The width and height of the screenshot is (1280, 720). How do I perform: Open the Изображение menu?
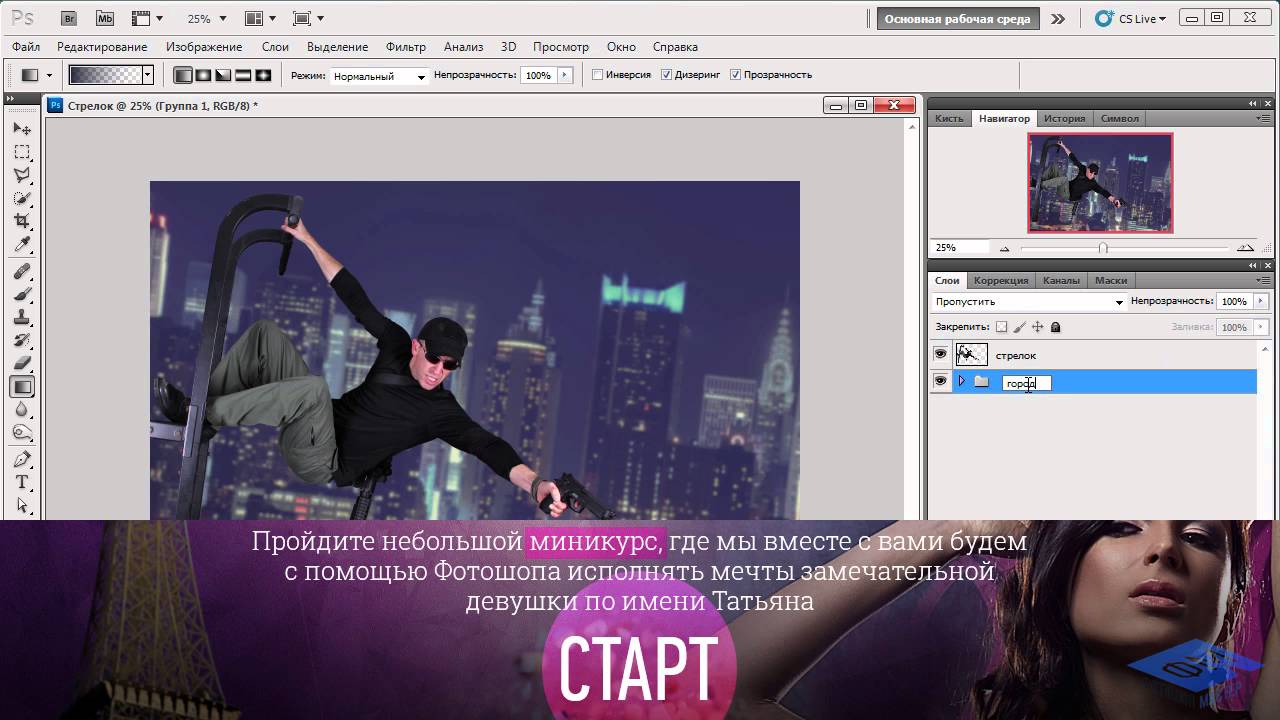[x=204, y=47]
